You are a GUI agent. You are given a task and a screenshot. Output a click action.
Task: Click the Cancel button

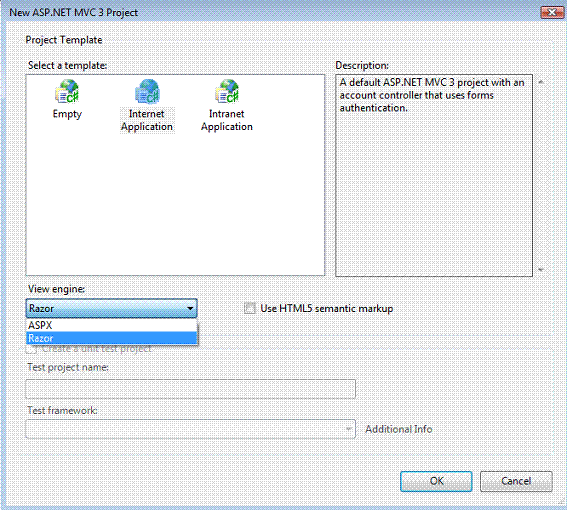(x=516, y=481)
